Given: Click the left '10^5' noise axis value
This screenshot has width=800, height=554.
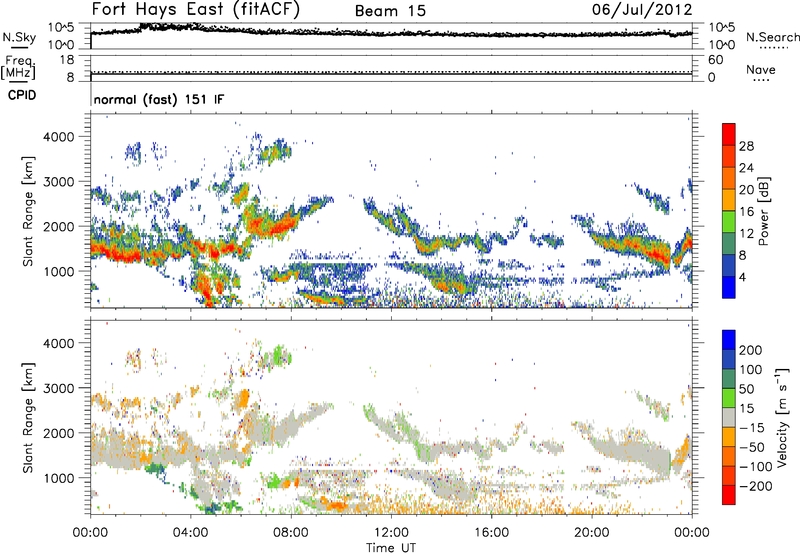Looking at the screenshot, I should (61, 27).
